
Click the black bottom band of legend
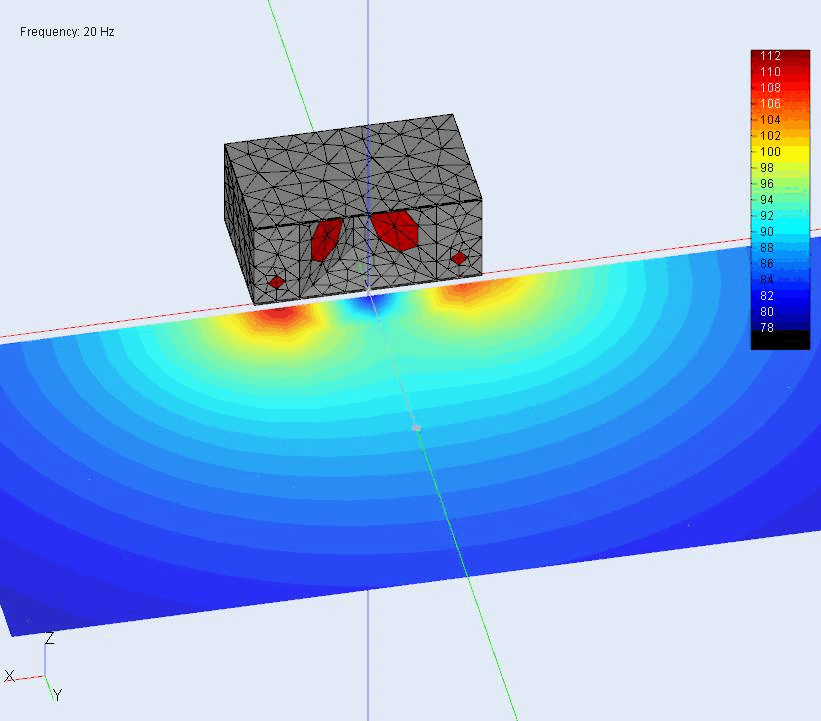(780, 342)
